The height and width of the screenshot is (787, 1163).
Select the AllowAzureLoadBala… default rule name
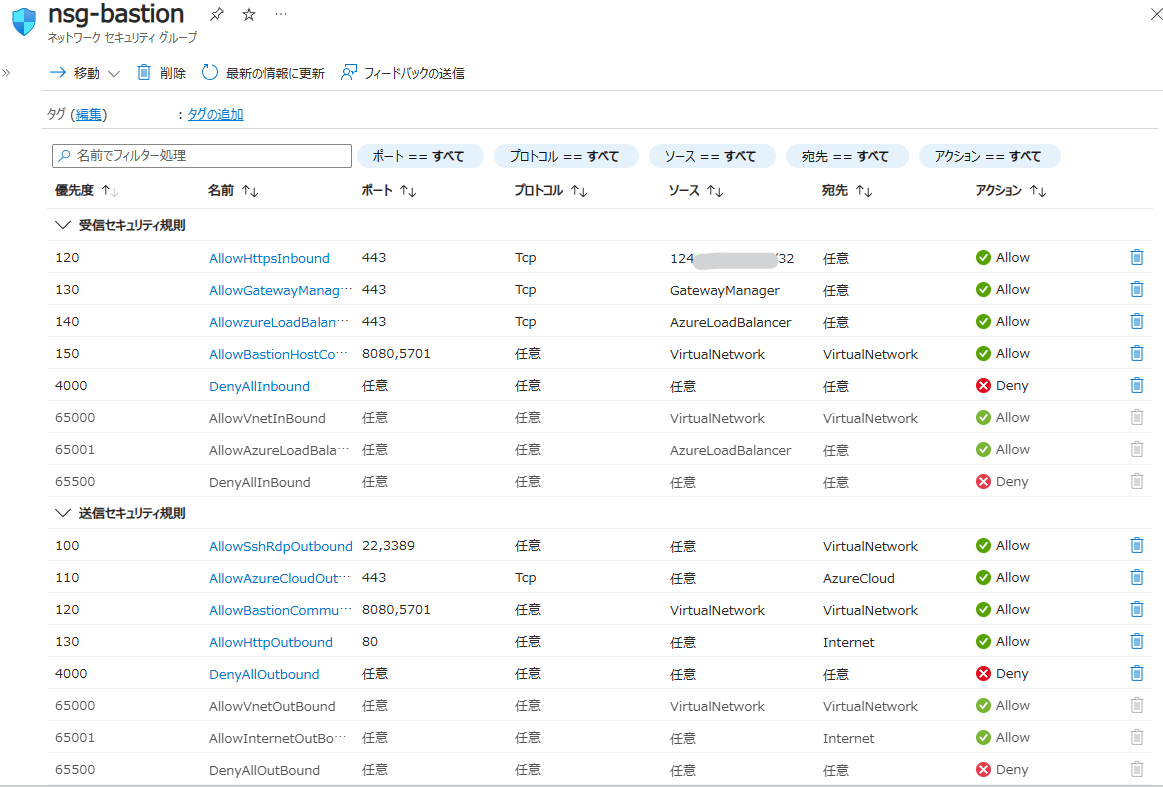point(279,450)
